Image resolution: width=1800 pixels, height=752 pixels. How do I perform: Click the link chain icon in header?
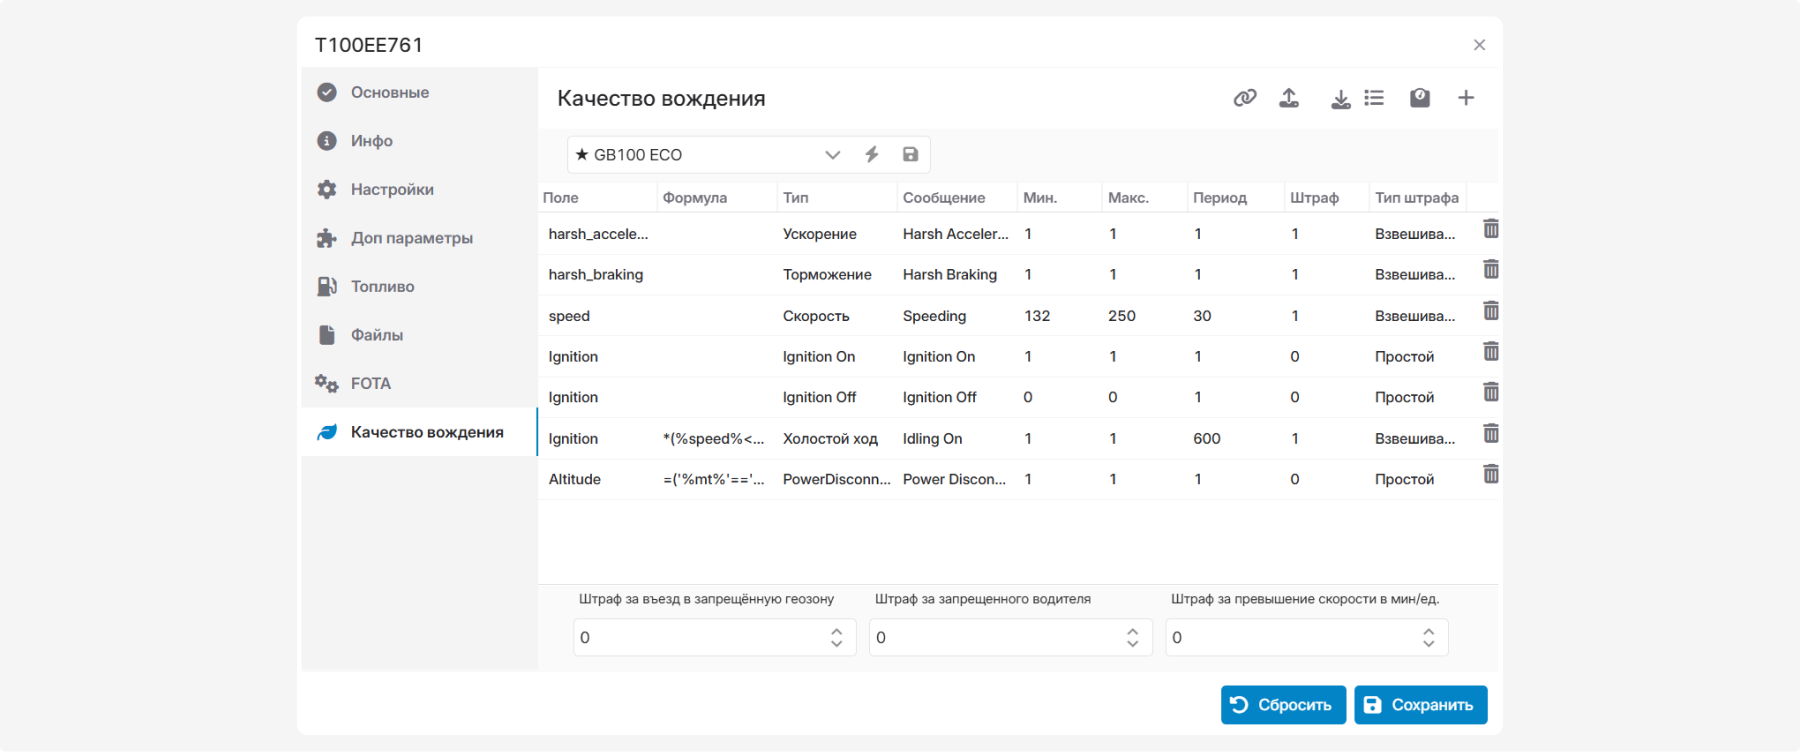coord(1244,98)
